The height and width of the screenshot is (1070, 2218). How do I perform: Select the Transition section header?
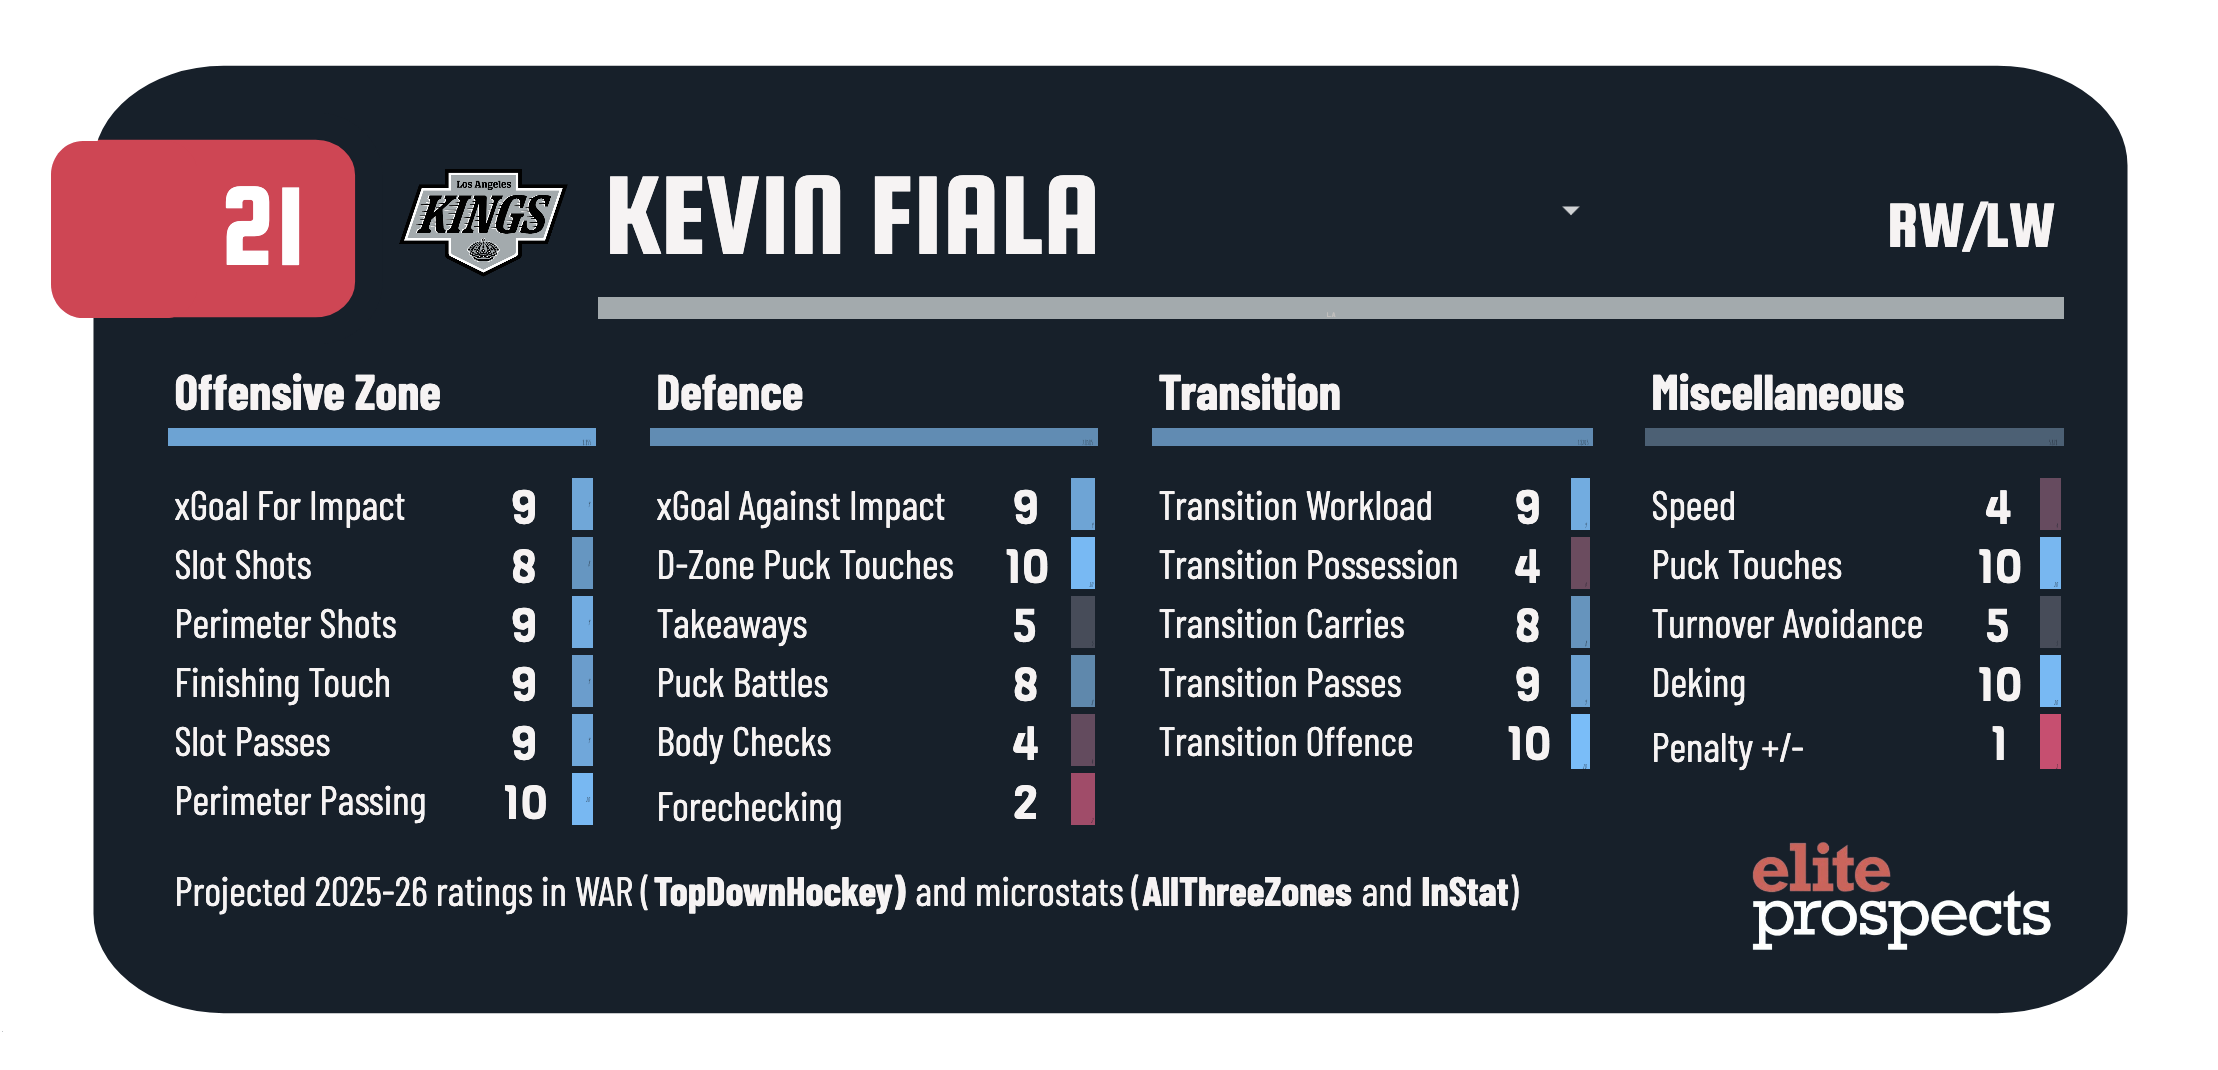point(1249,394)
